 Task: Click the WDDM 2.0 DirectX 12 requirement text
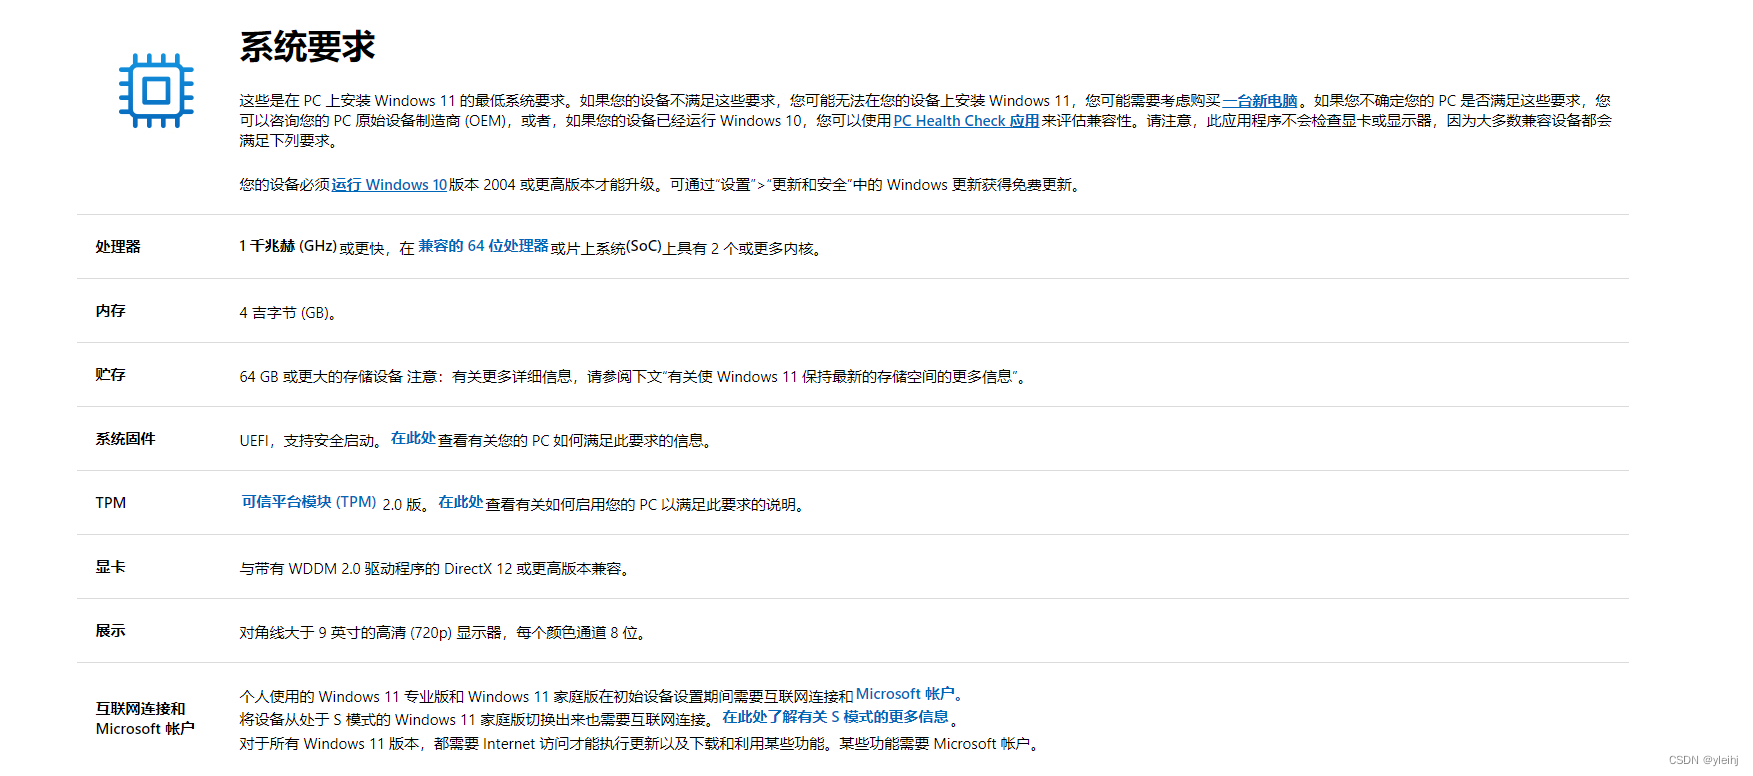pyautogui.click(x=435, y=569)
